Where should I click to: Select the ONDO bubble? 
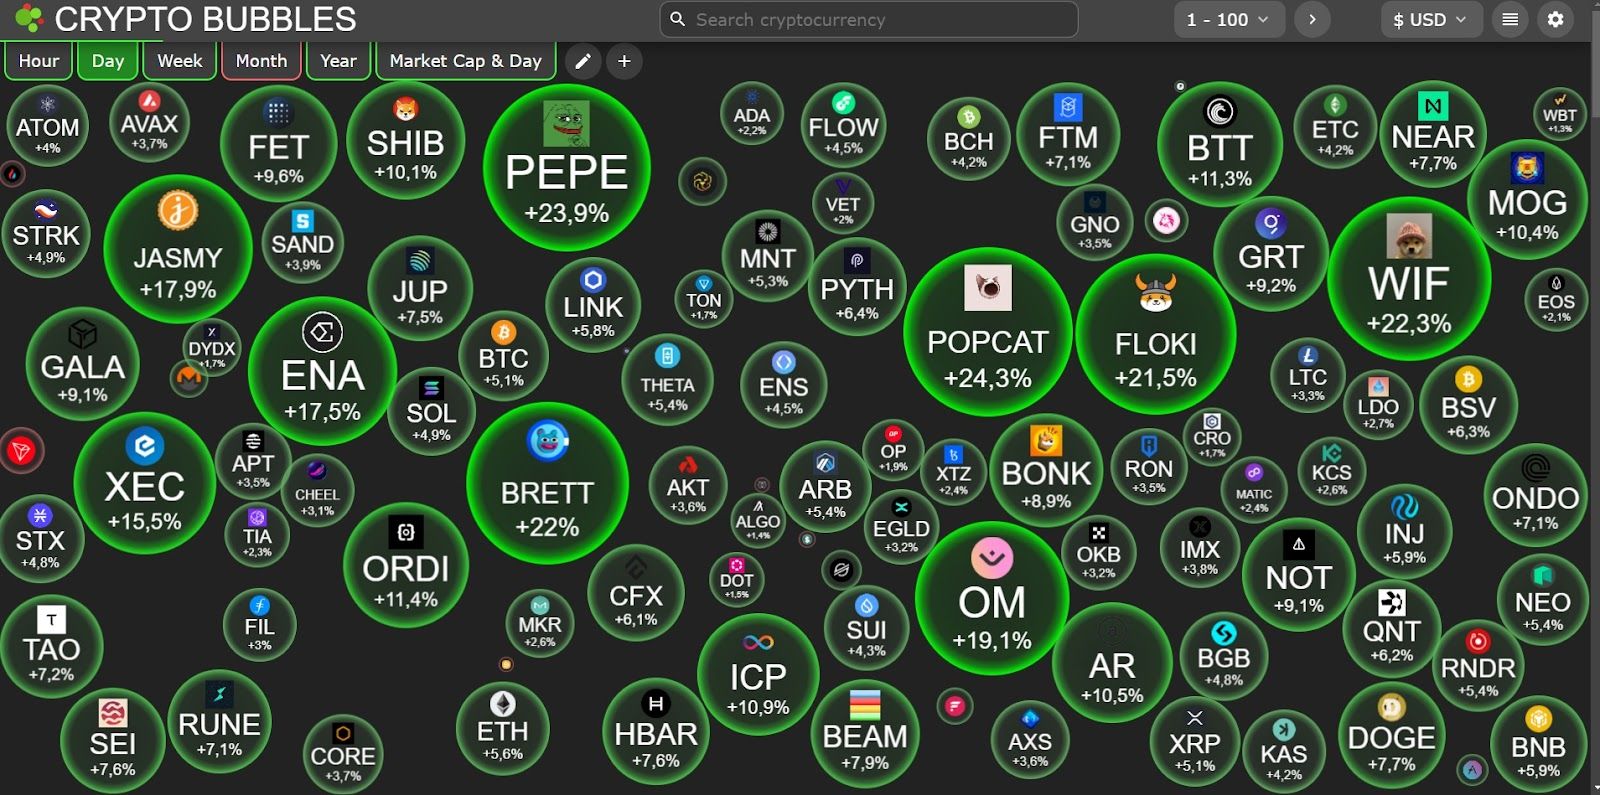coord(1535,495)
